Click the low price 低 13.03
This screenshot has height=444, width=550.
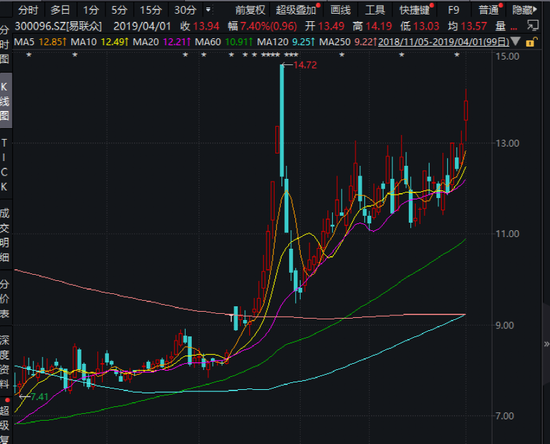pyautogui.click(x=419, y=26)
